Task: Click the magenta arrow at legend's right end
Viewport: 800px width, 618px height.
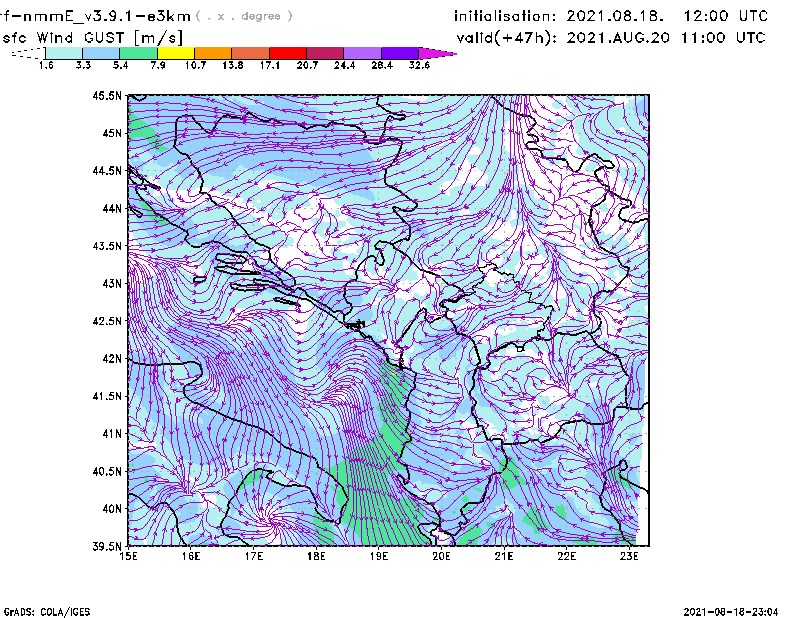Action: point(438,53)
